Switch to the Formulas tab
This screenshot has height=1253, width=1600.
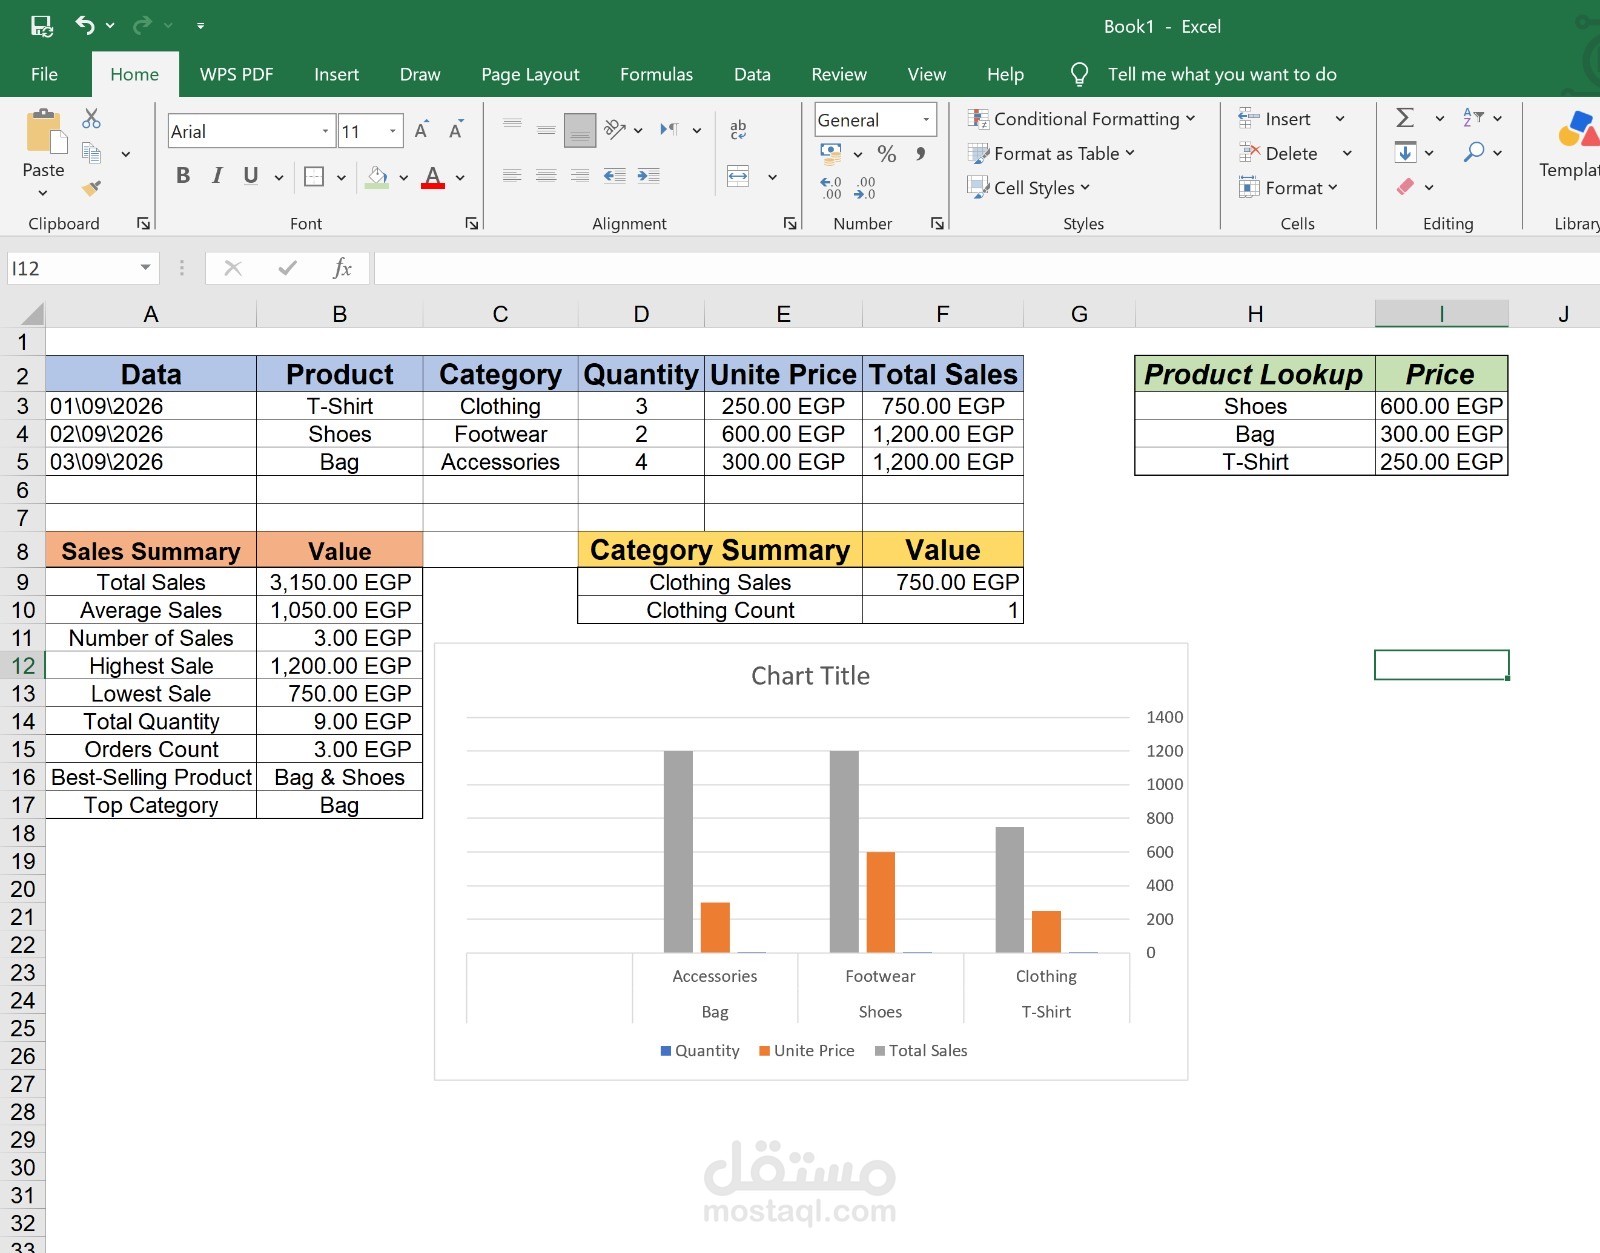coord(656,74)
